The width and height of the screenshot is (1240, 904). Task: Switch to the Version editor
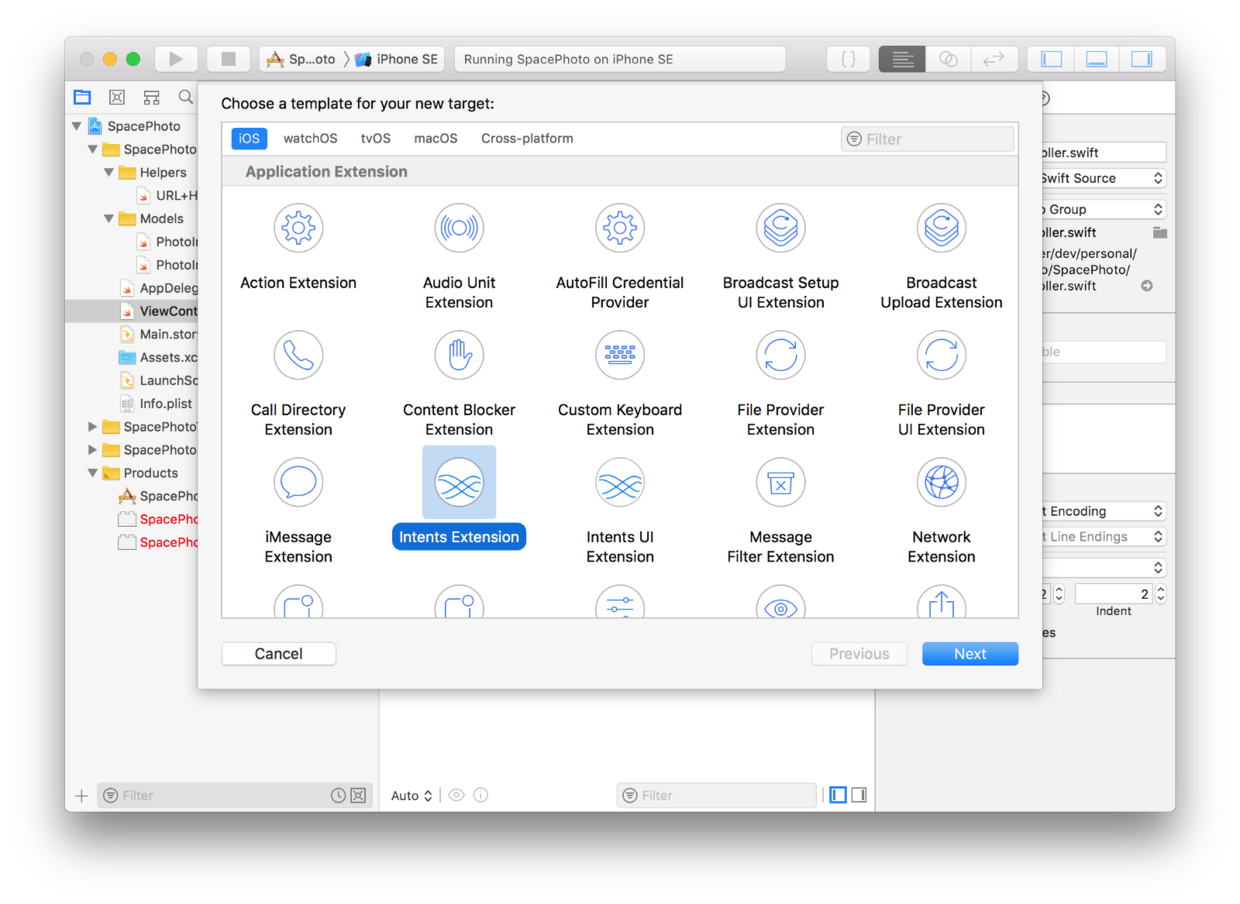pos(993,59)
